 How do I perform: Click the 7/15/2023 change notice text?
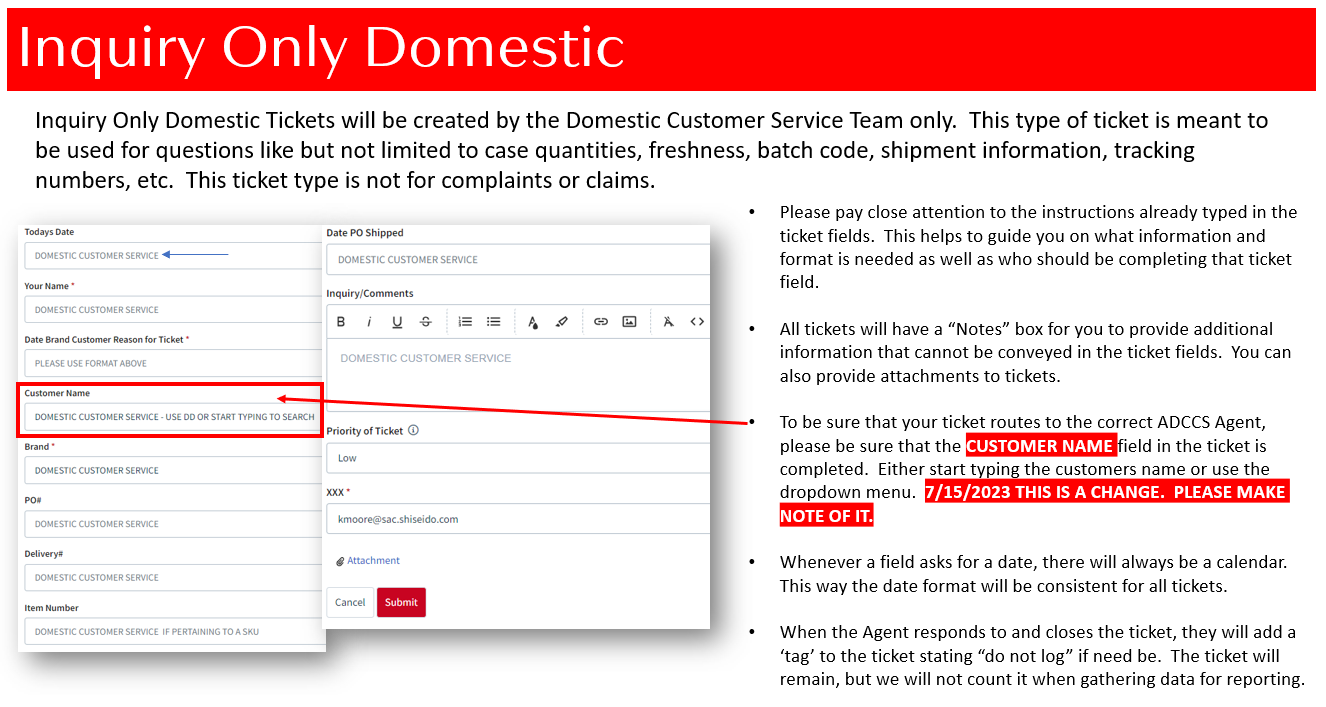coord(1033,504)
